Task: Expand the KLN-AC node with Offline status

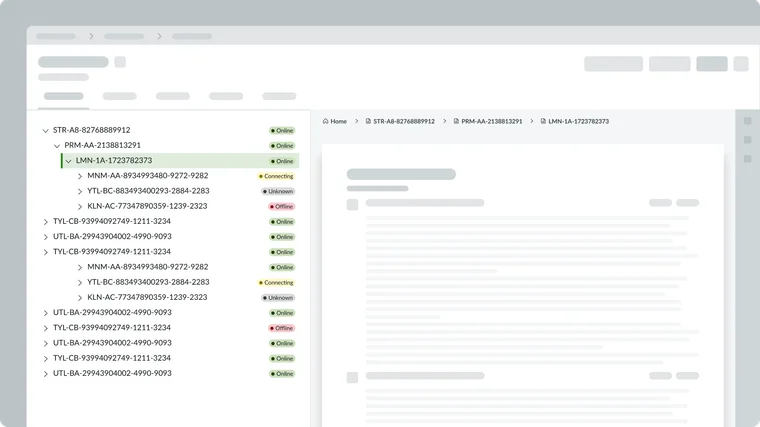Action: click(80, 206)
